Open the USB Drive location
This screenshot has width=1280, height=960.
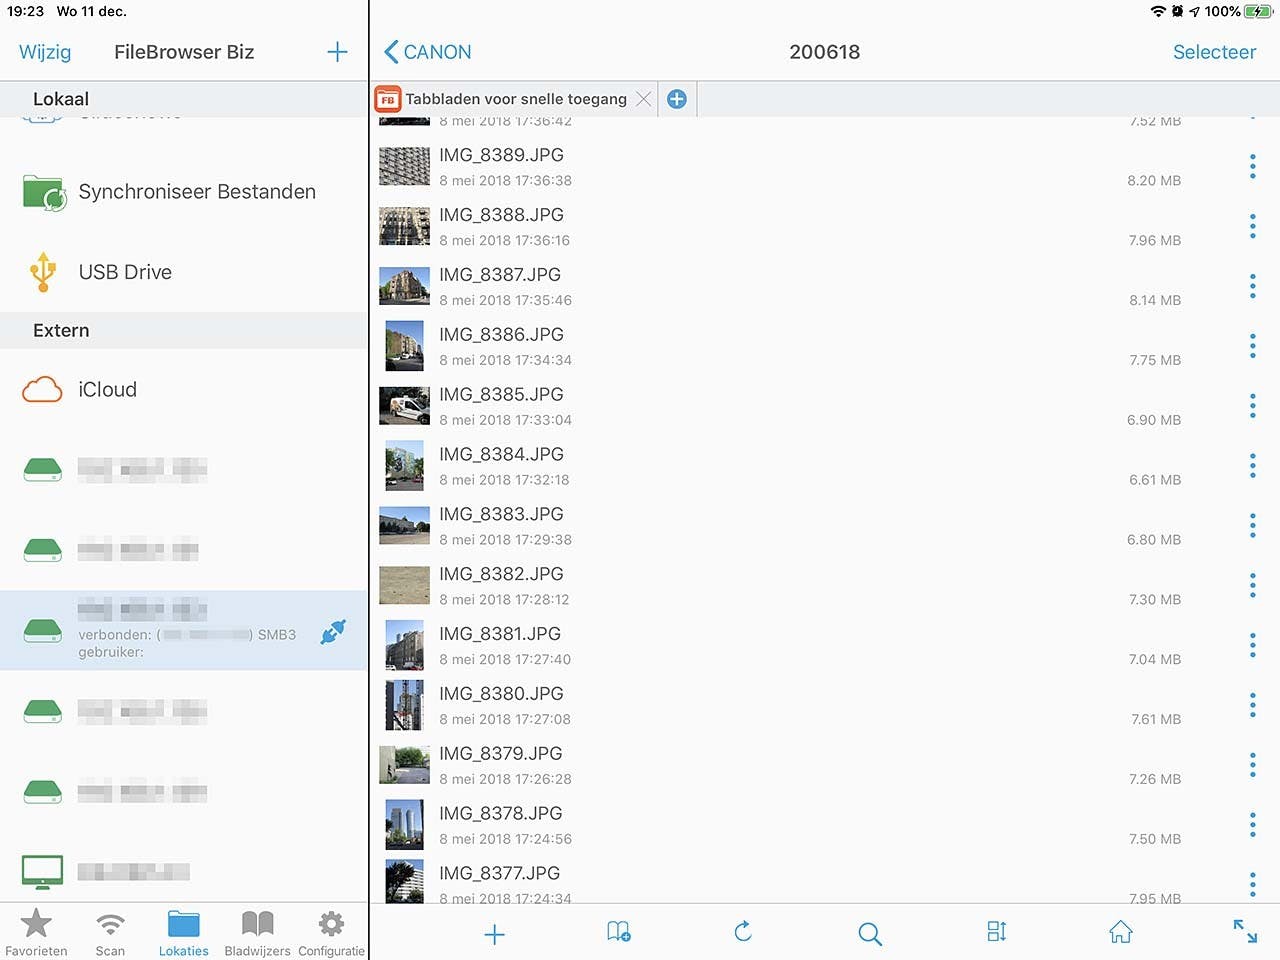(x=184, y=272)
